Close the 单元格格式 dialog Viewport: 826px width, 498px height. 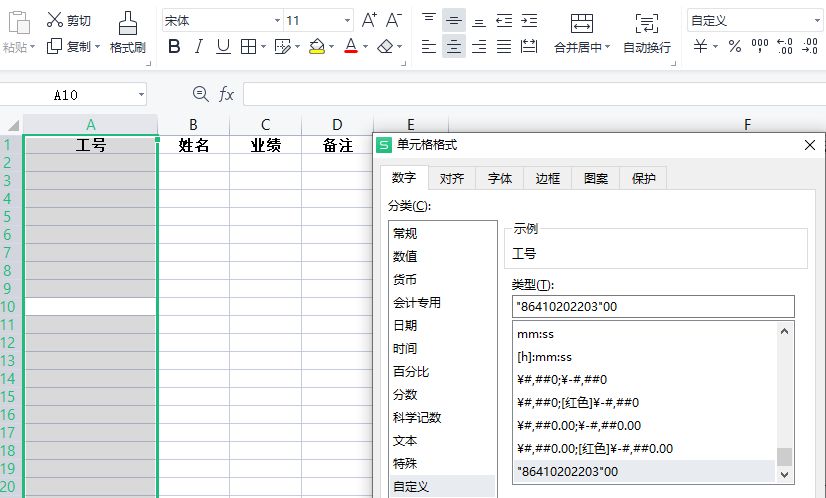(x=810, y=145)
